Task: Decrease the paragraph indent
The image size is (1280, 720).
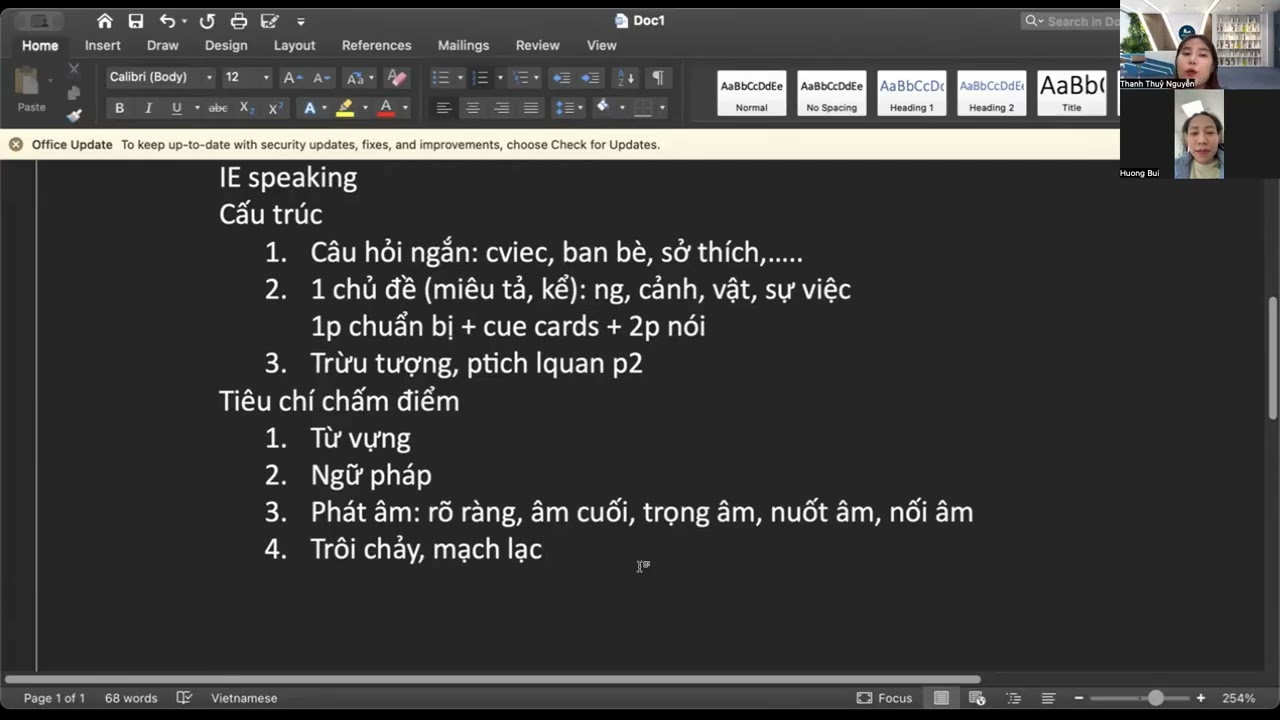Action: tap(562, 77)
